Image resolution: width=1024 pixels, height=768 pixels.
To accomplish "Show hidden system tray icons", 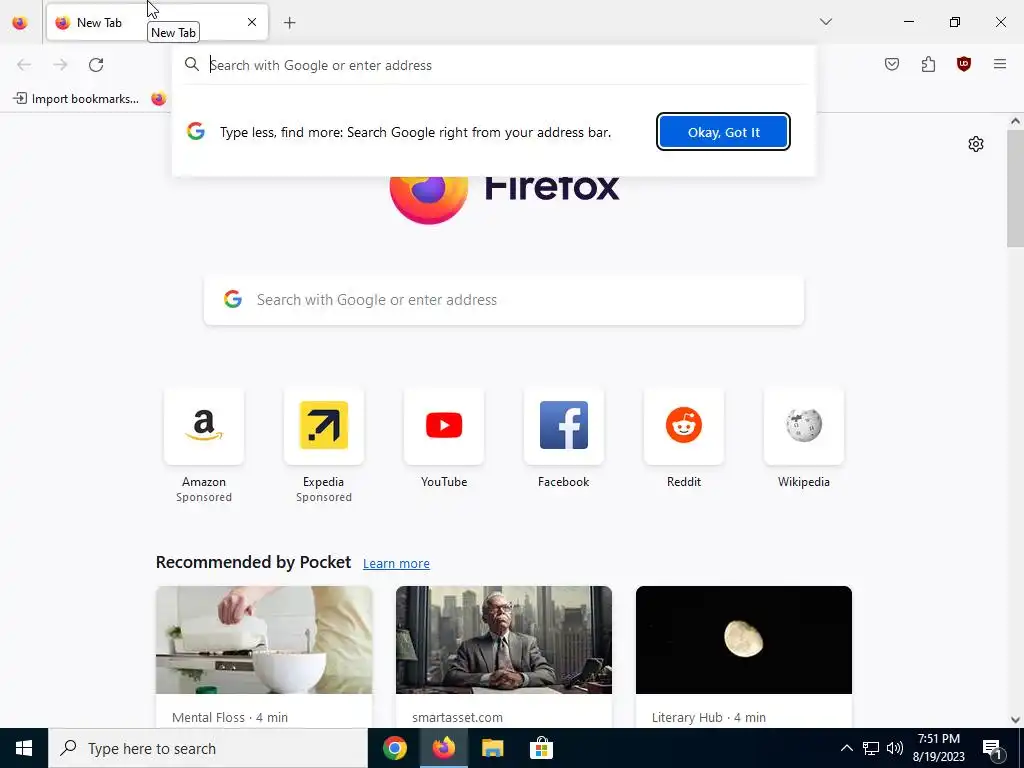I will (846, 748).
